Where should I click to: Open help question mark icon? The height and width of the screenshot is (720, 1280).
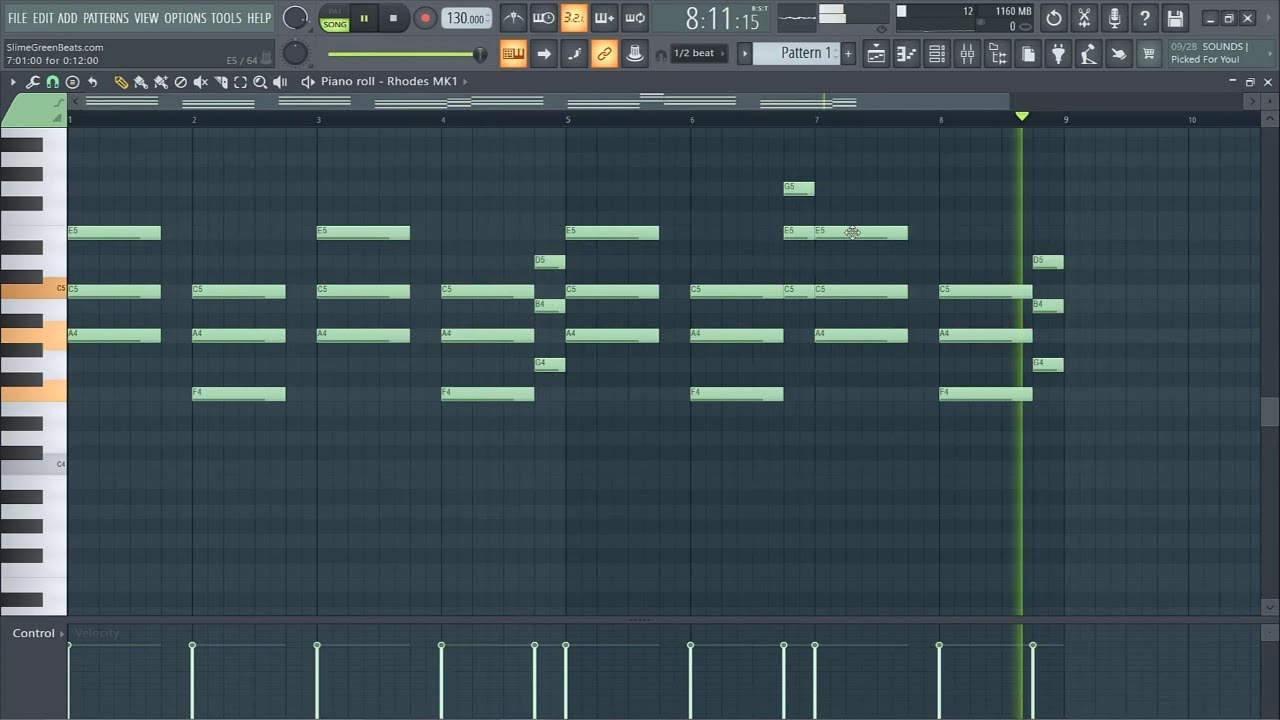pyautogui.click(x=1145, y=18)
